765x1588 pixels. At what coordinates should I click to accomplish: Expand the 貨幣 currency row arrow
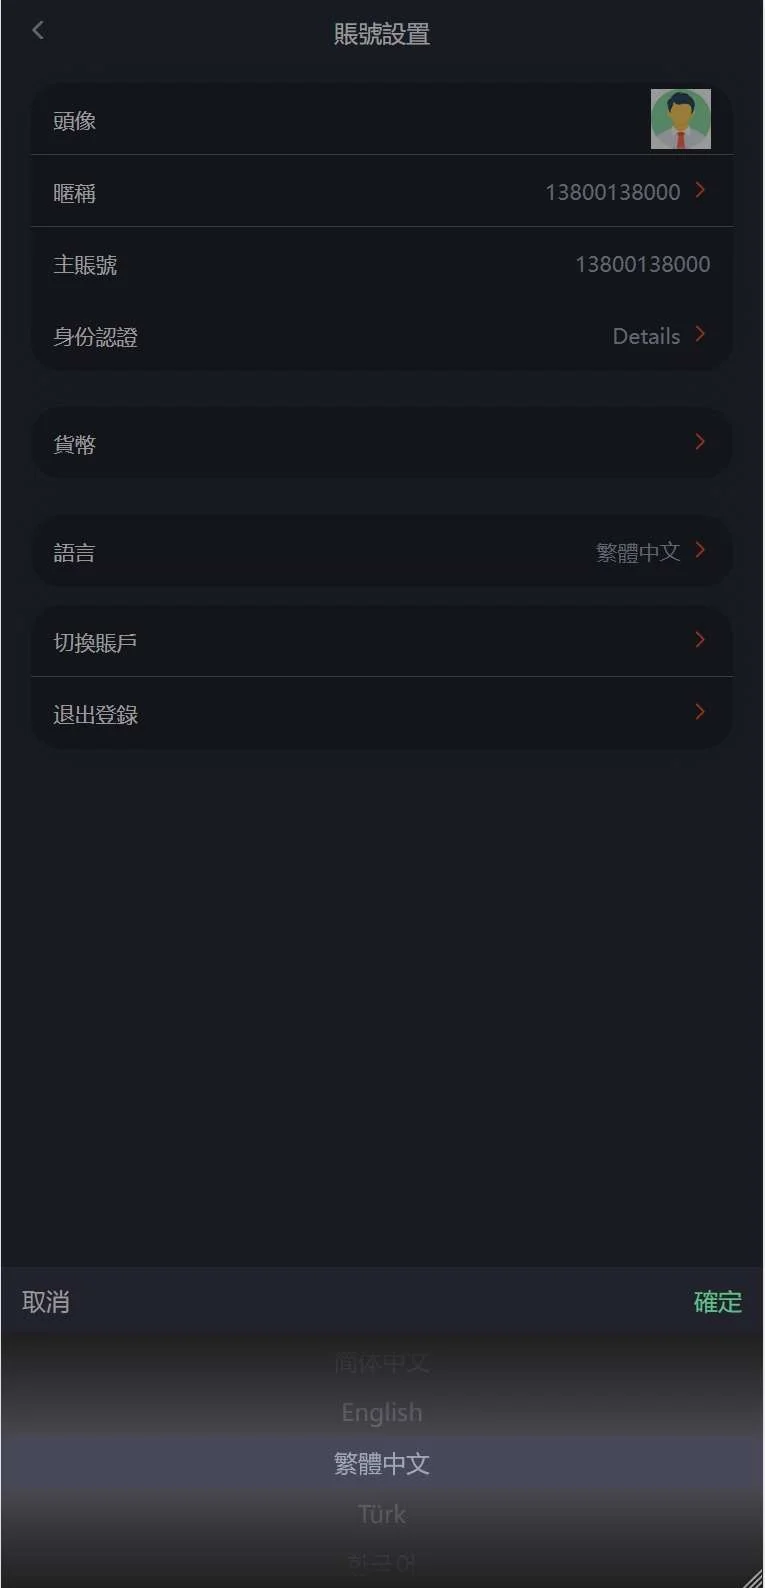(x=700, y=442)
